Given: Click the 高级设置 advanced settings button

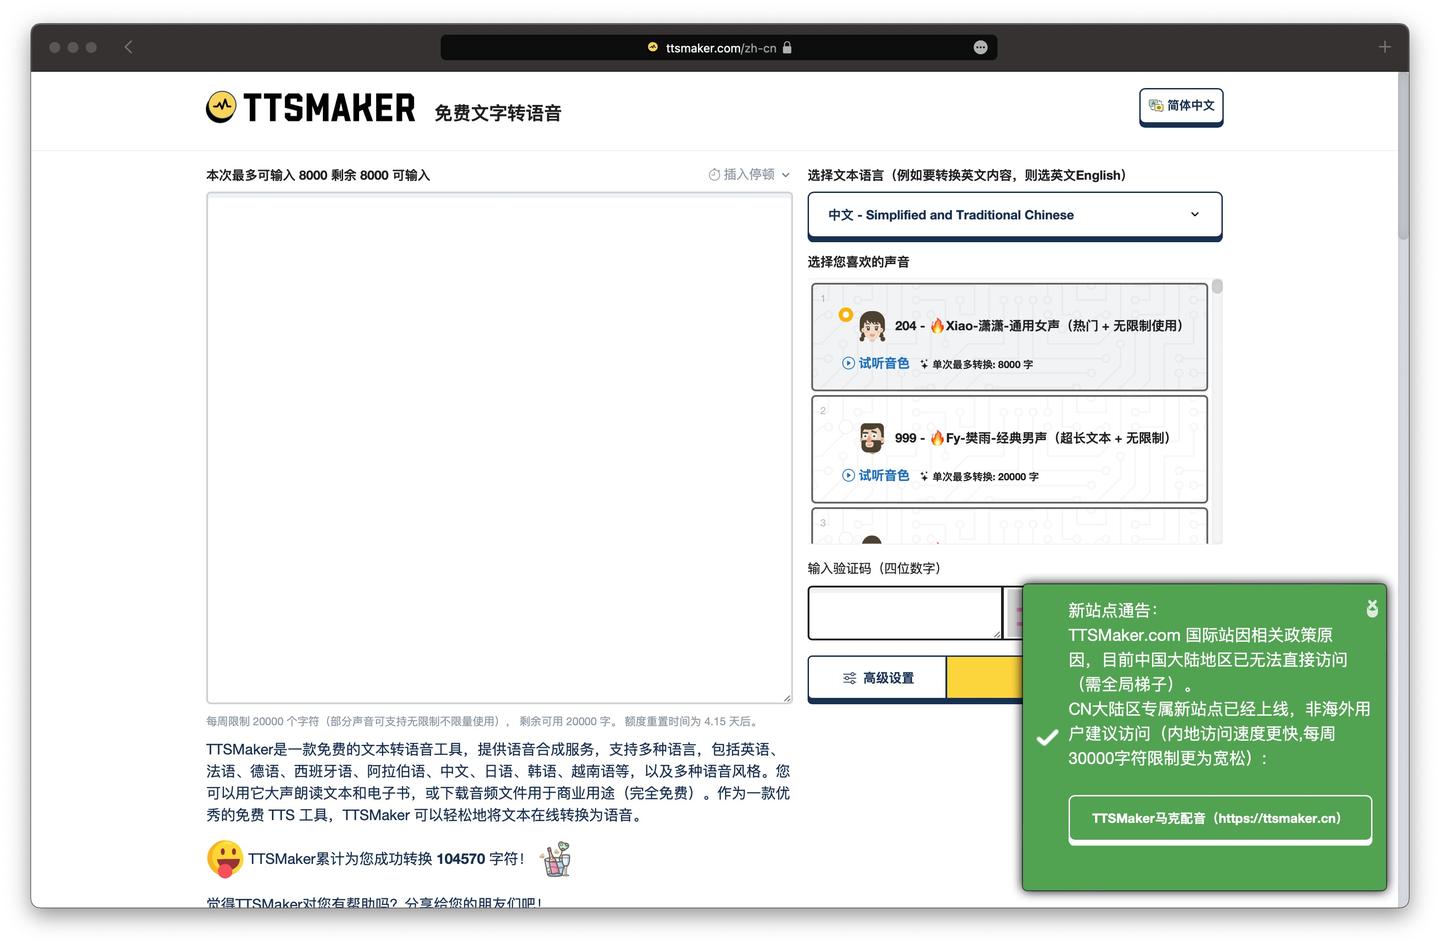Looking at the screenshot, I should click(x=876, y=678).
